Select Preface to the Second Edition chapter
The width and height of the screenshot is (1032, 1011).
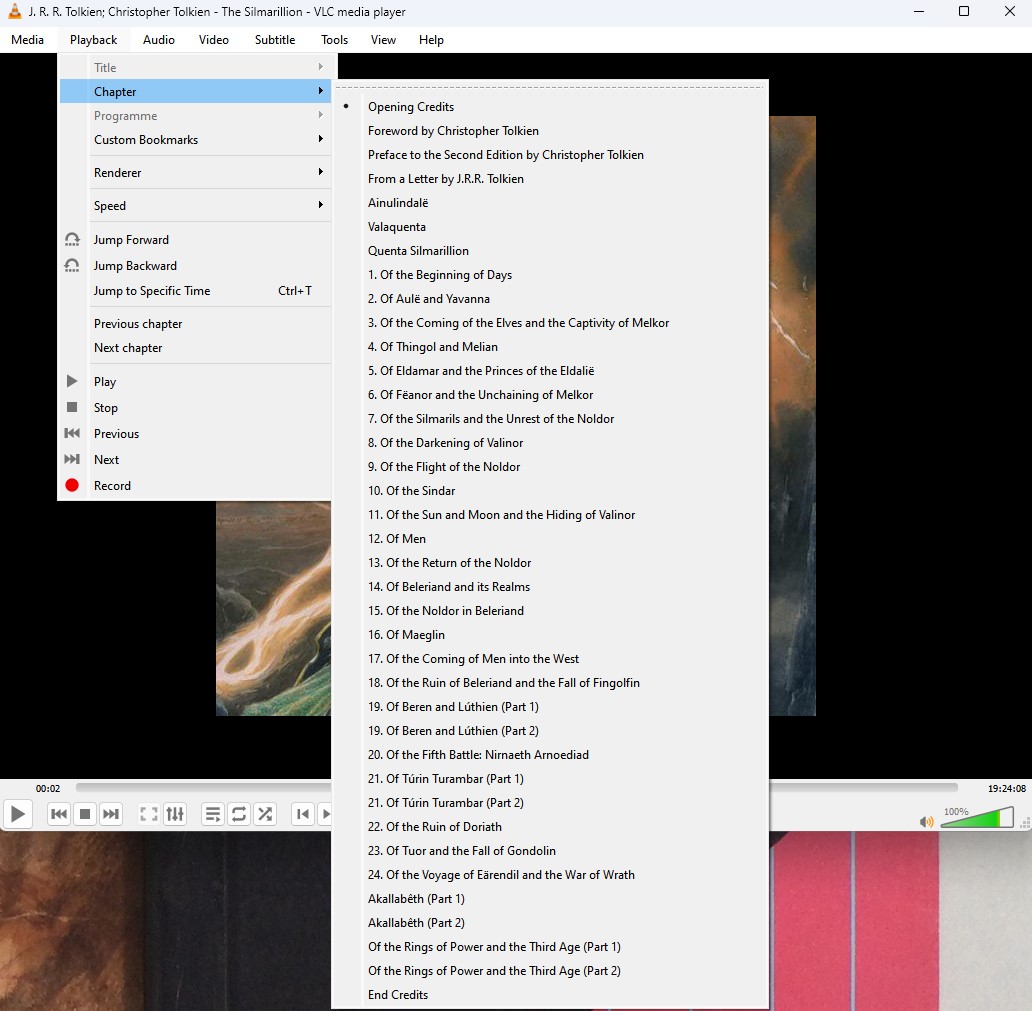550,155
